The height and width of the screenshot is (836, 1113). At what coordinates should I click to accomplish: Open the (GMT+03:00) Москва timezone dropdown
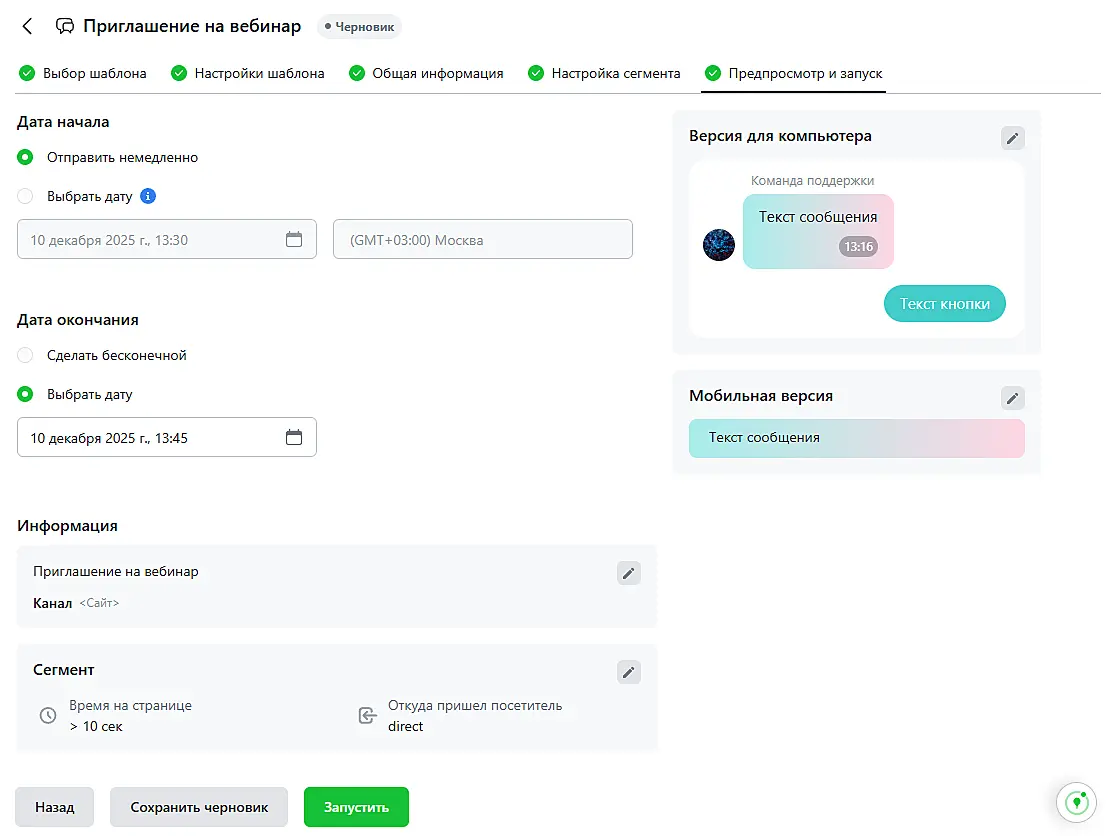click(482, 240)
